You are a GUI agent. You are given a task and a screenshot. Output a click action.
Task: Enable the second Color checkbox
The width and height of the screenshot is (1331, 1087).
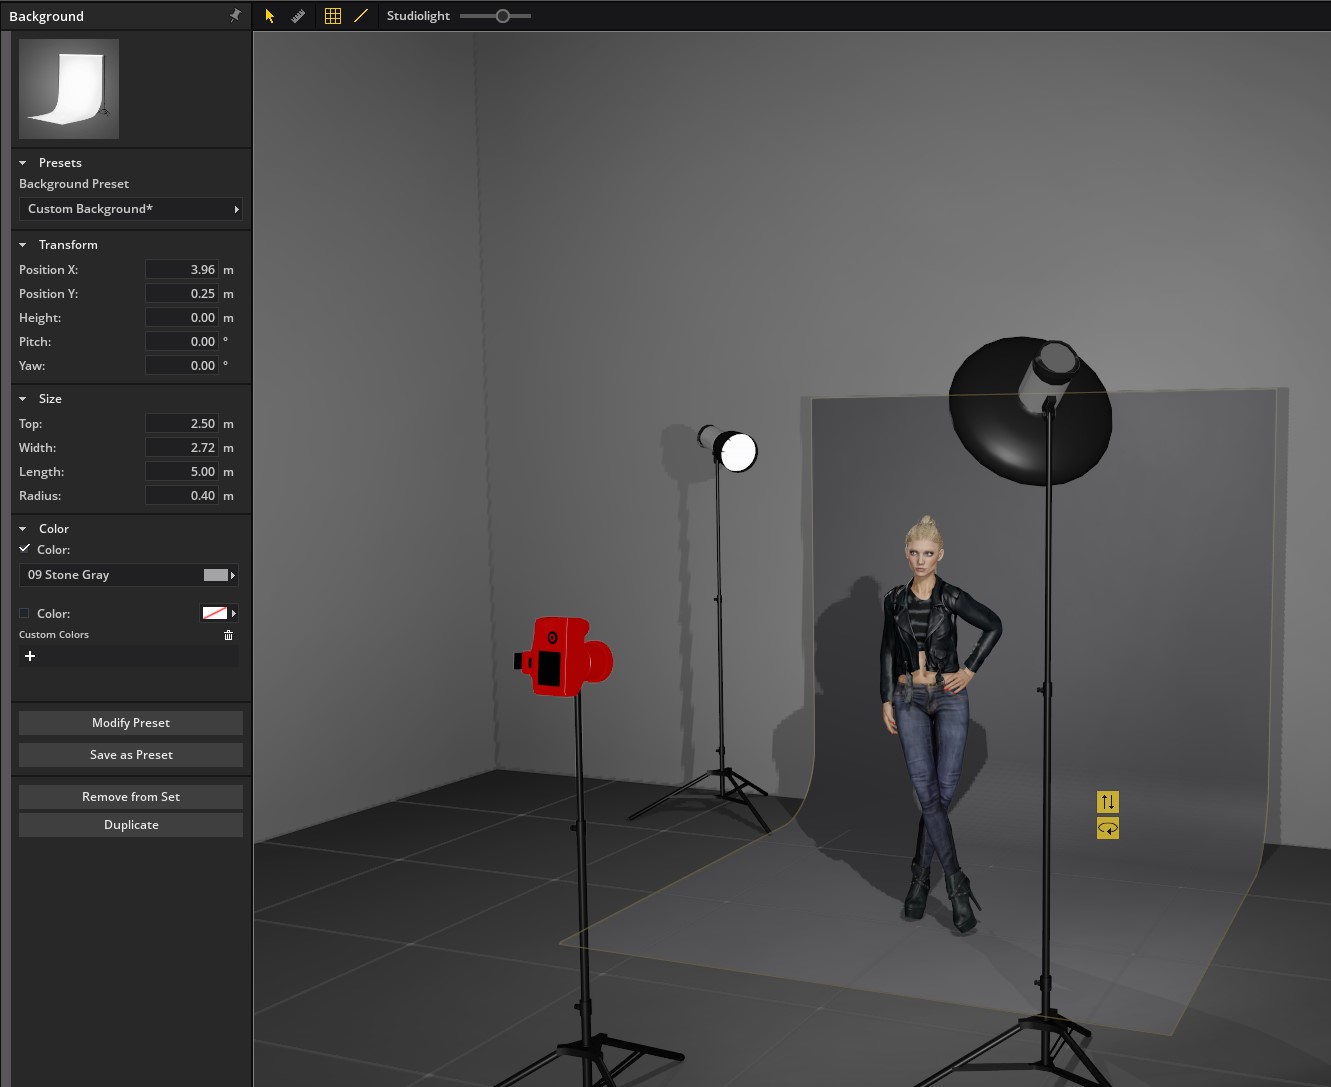tap(24, 613)
